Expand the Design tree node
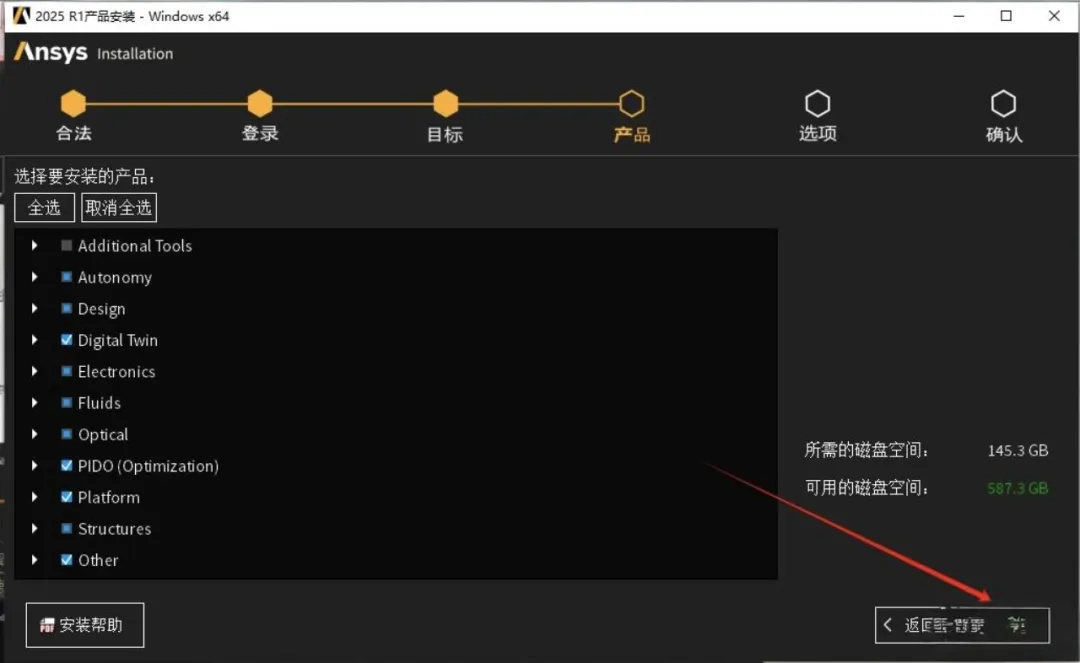The height and width of the screenshot is (663, 1080). 34,308
